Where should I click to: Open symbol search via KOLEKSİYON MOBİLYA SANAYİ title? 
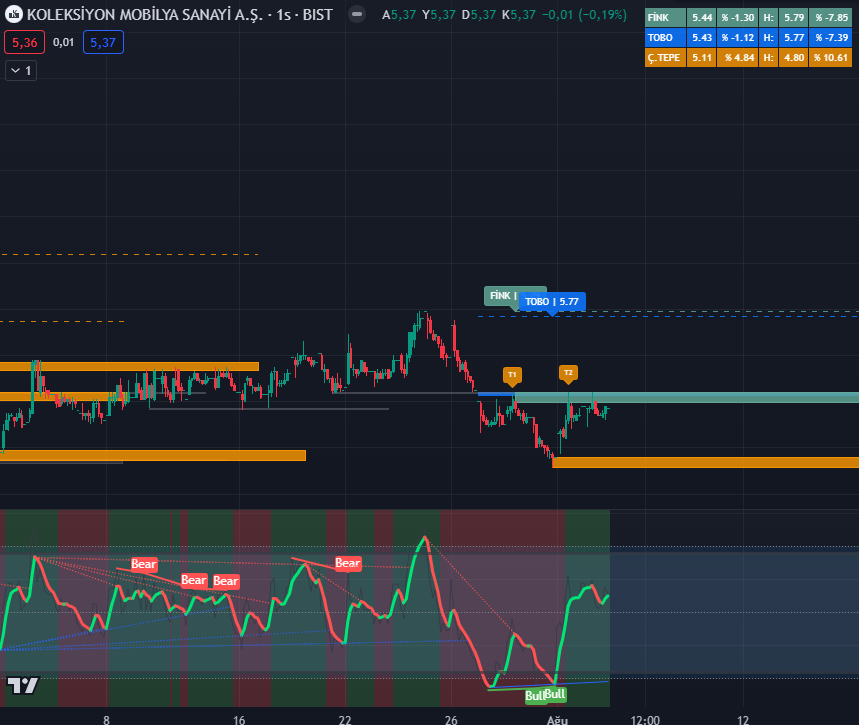click(x=145, y=15)
